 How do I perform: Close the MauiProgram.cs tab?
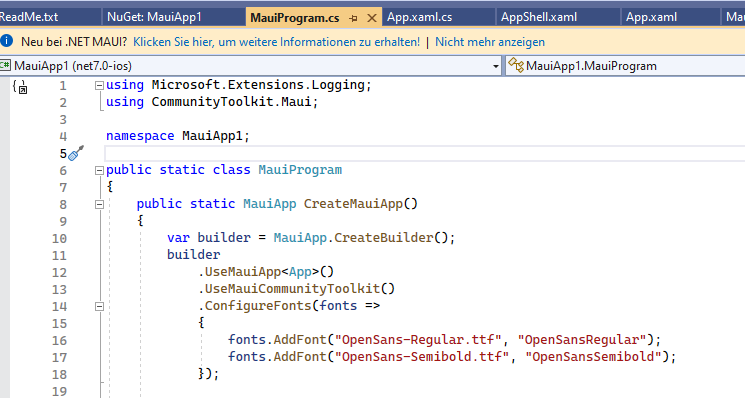[x=372, y=19]
